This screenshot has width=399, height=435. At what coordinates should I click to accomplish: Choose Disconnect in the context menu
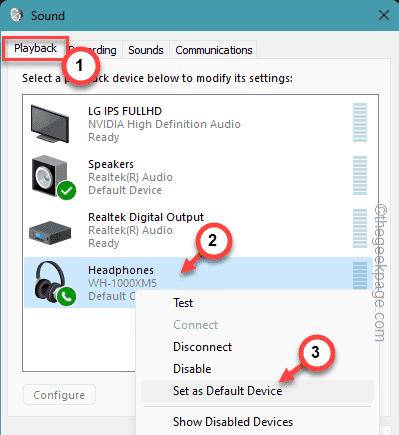[202, 347]
